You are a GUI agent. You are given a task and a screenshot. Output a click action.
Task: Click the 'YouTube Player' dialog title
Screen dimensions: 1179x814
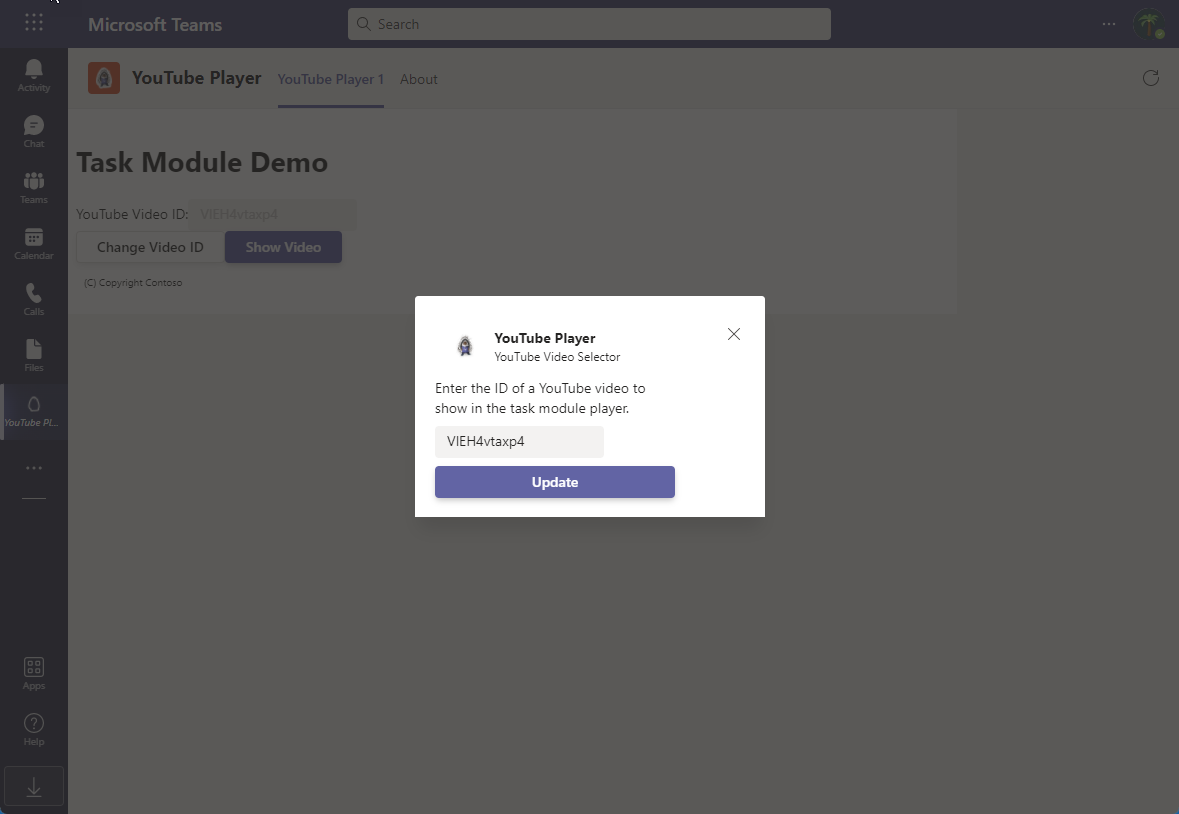(545, 338)
